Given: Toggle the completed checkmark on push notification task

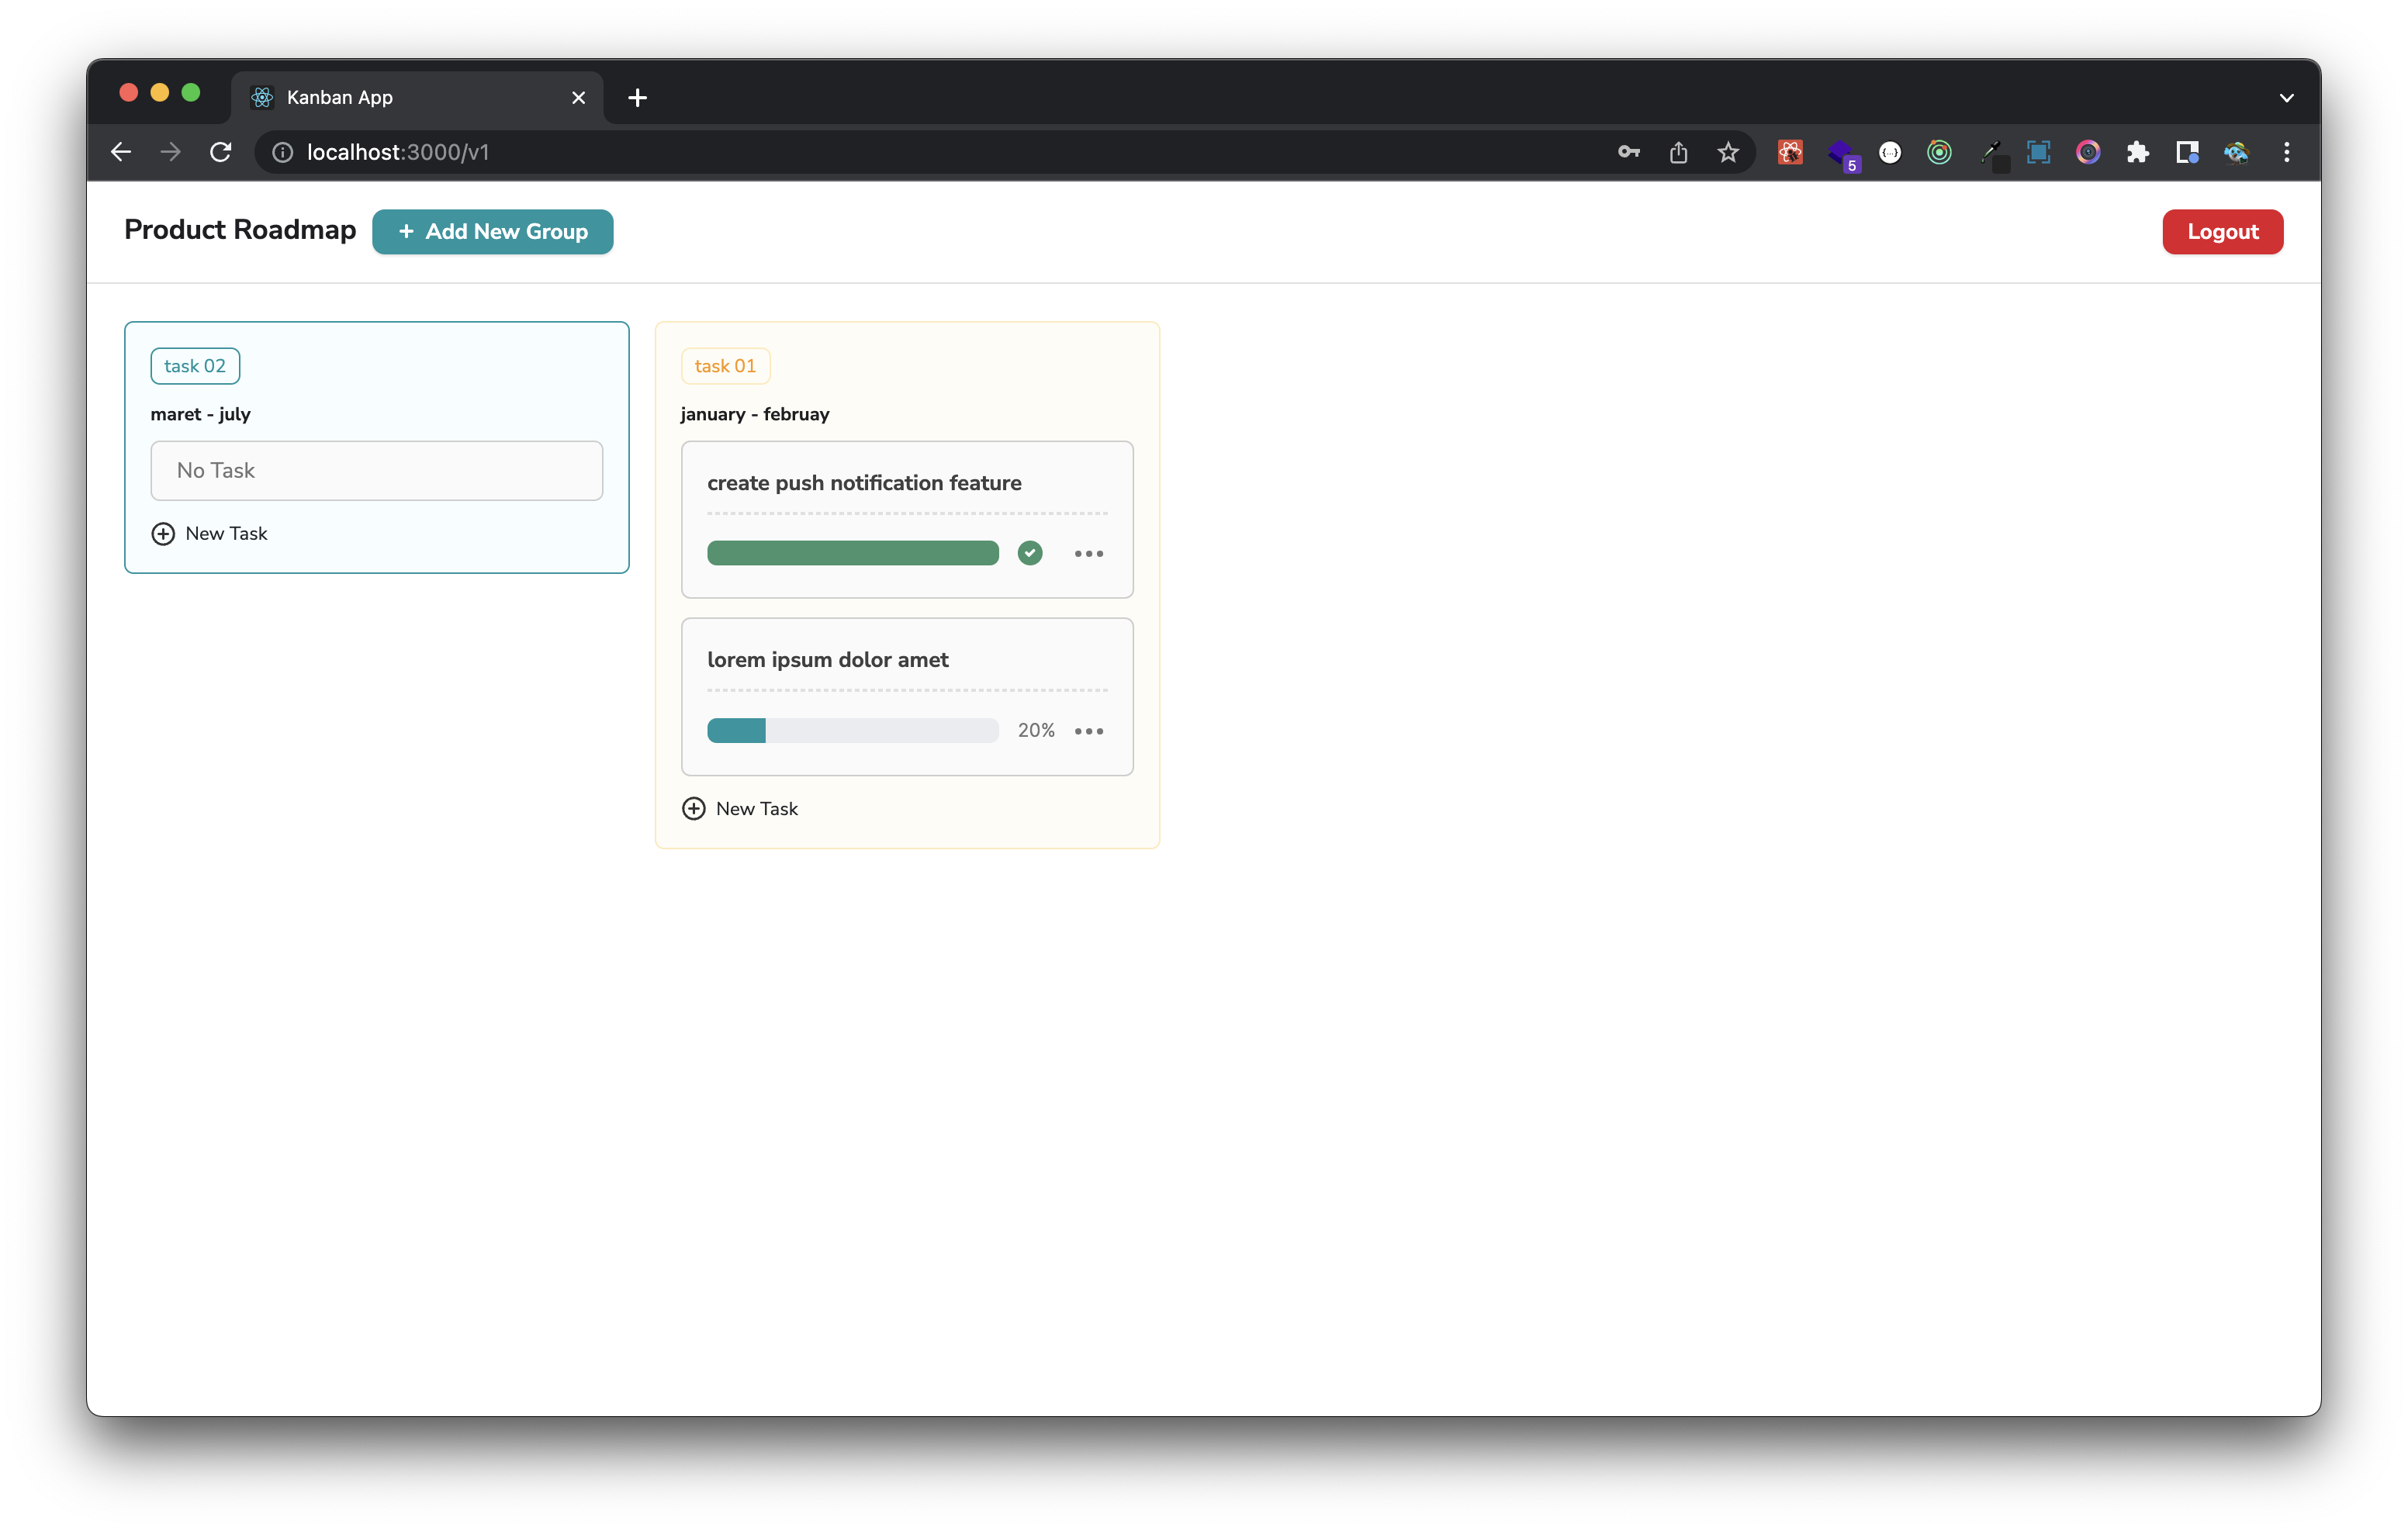Looking at the screenshot, I should tap(1029, 553).
